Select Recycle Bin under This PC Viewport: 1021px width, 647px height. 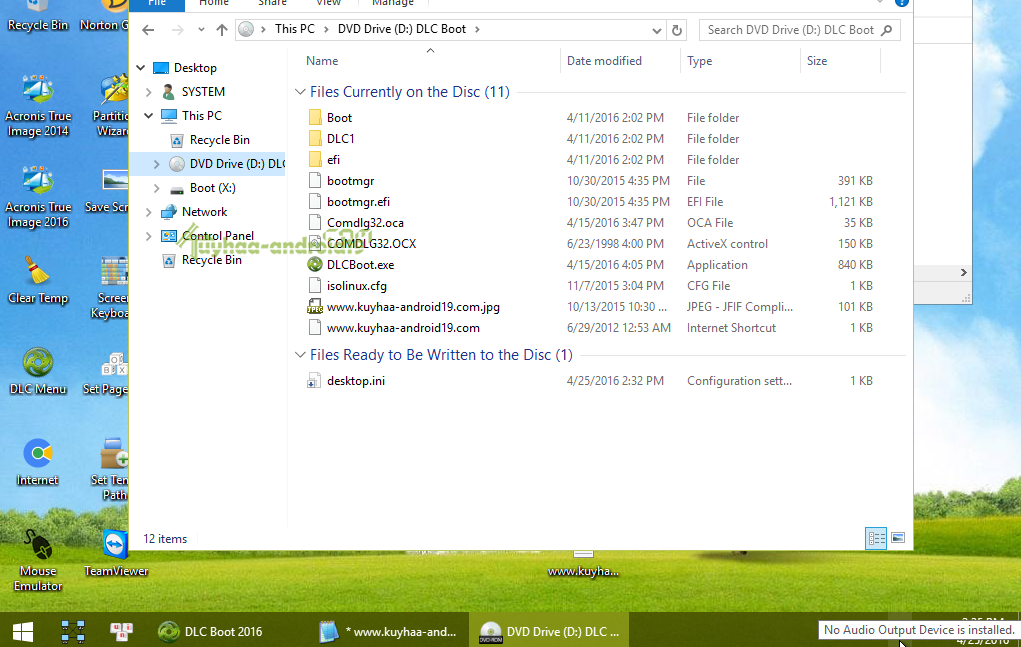point(219,140)
